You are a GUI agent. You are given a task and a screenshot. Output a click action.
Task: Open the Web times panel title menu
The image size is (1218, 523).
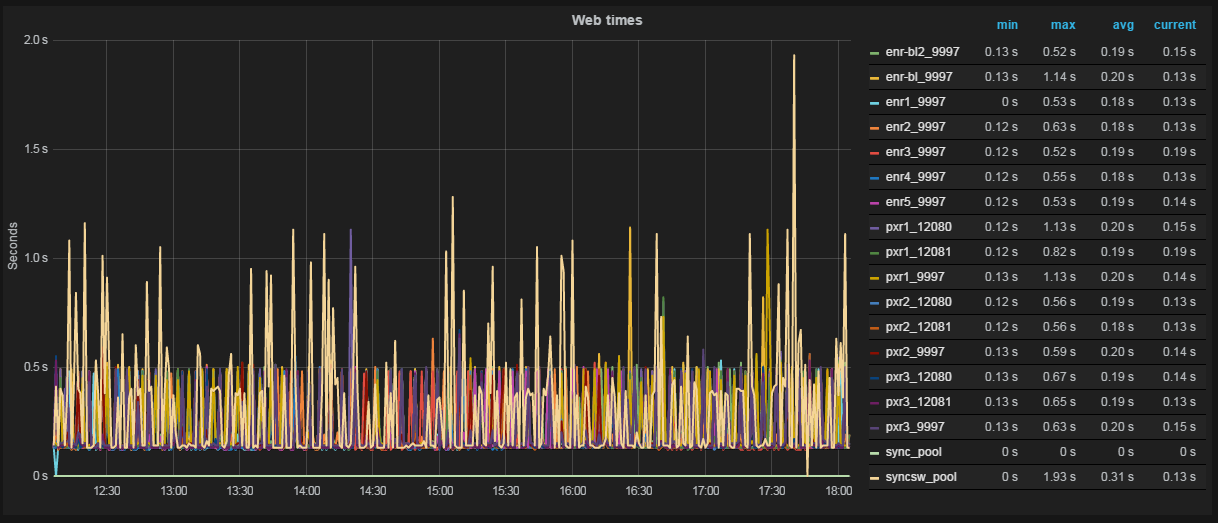coord(607,20)
